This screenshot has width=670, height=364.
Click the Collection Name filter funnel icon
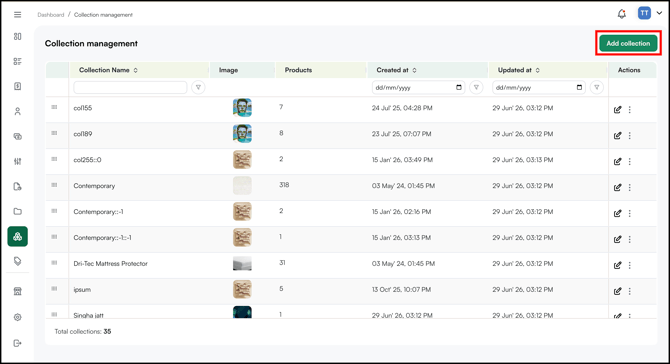198,87
